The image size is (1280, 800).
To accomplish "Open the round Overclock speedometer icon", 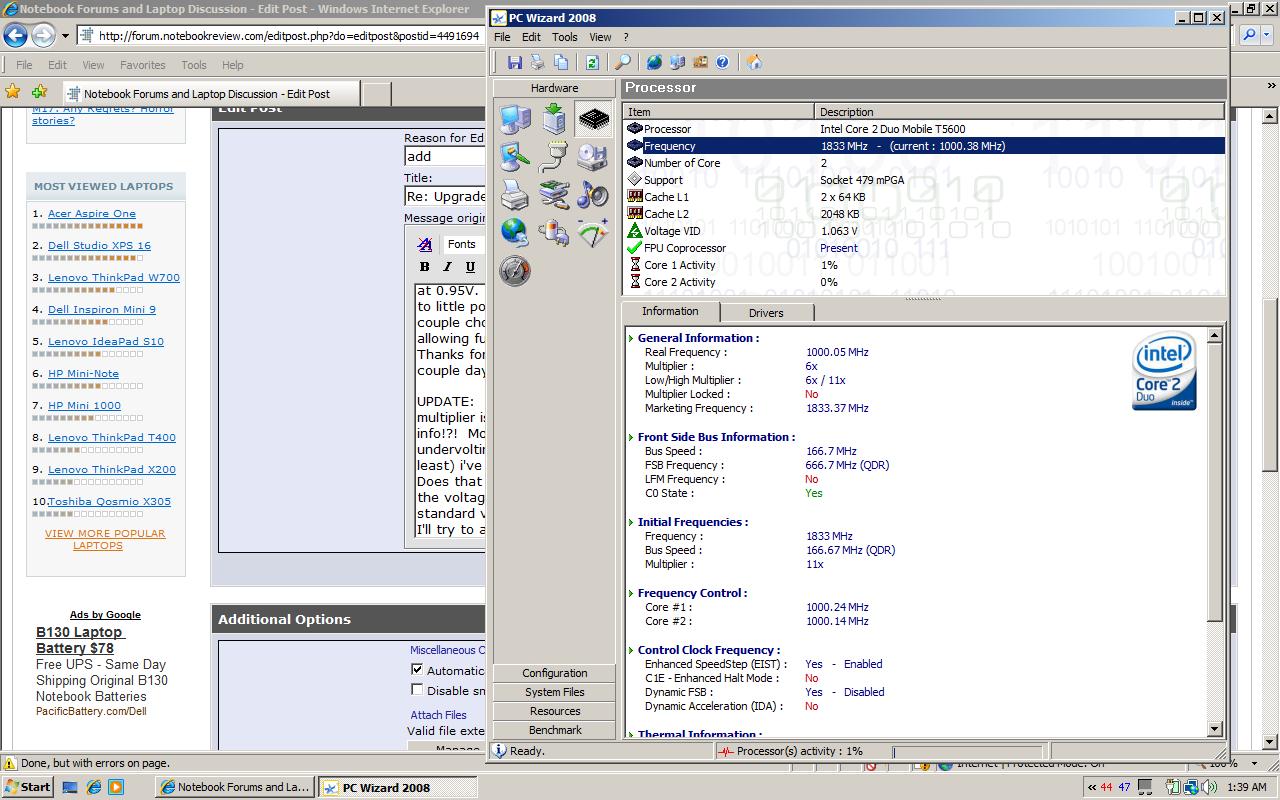I will click(516, 270).
